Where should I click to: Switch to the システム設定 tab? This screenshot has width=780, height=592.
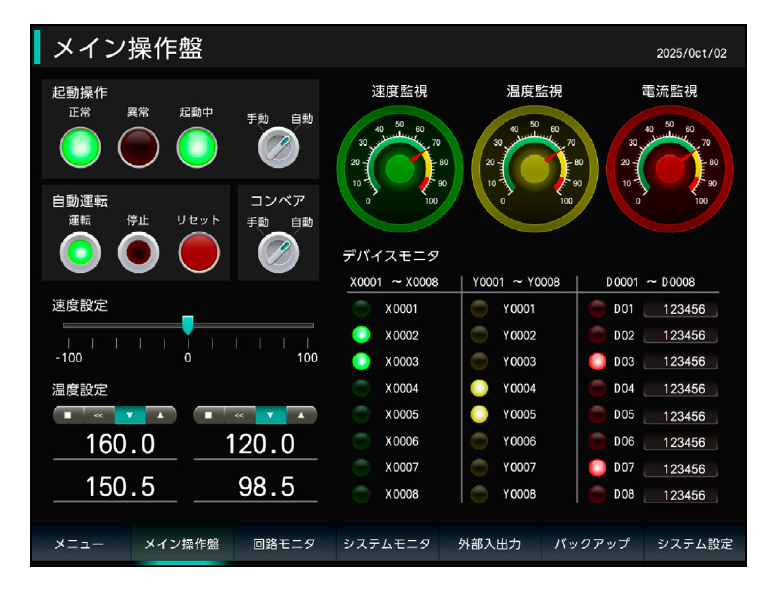tap(694, 544)
